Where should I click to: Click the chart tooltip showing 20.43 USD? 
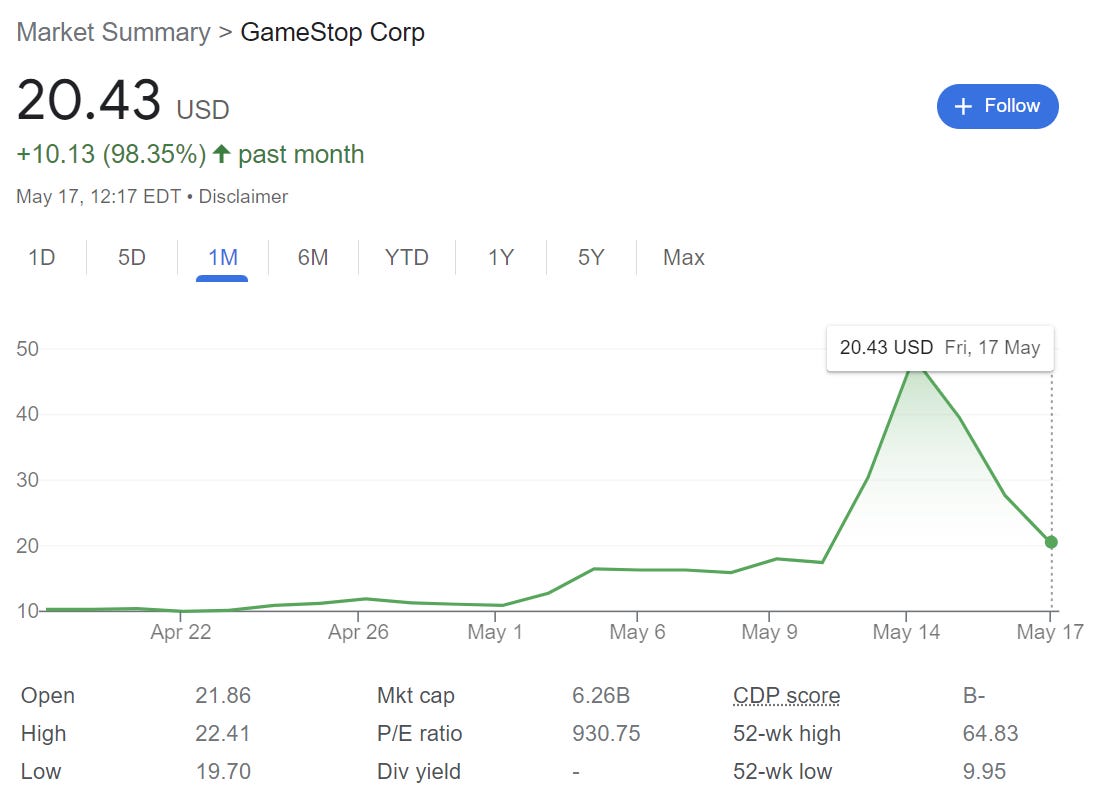click(x=939, y=348)
